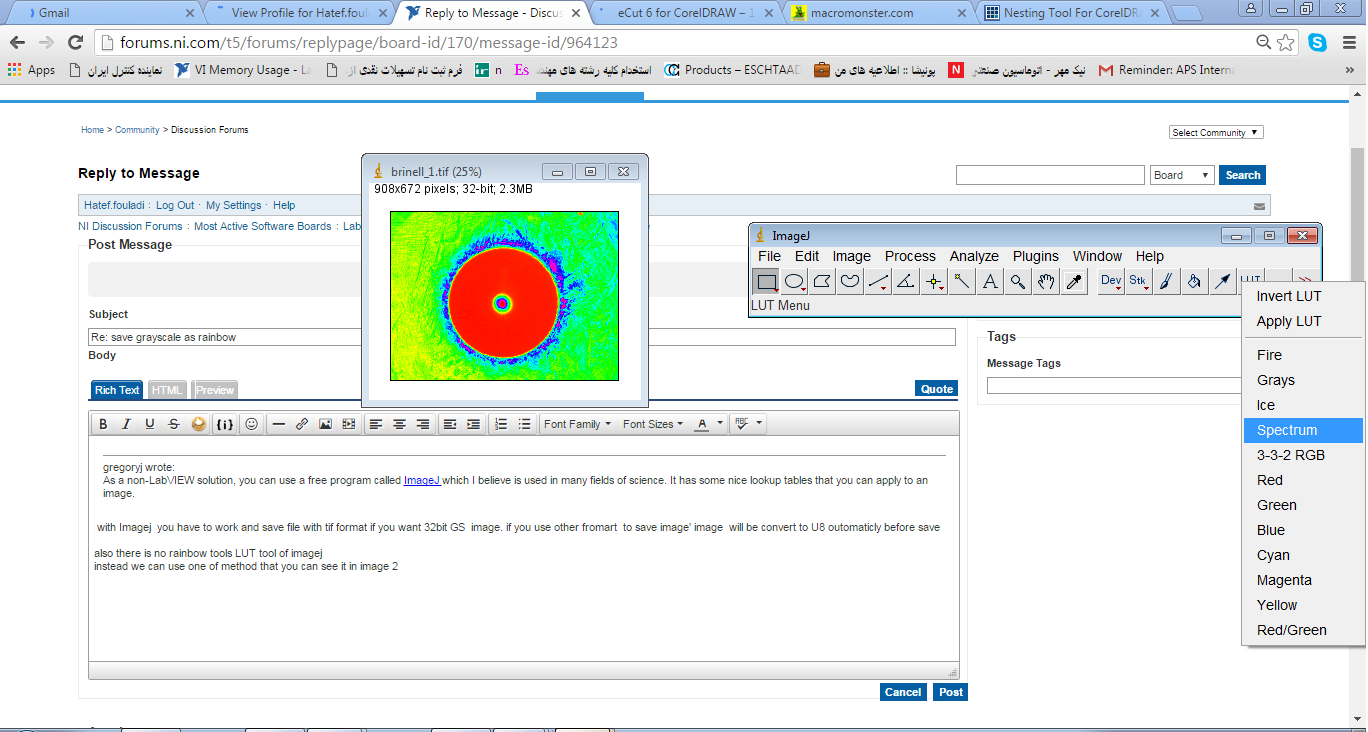
Task: Align the body text left
Action: (376, 424)
